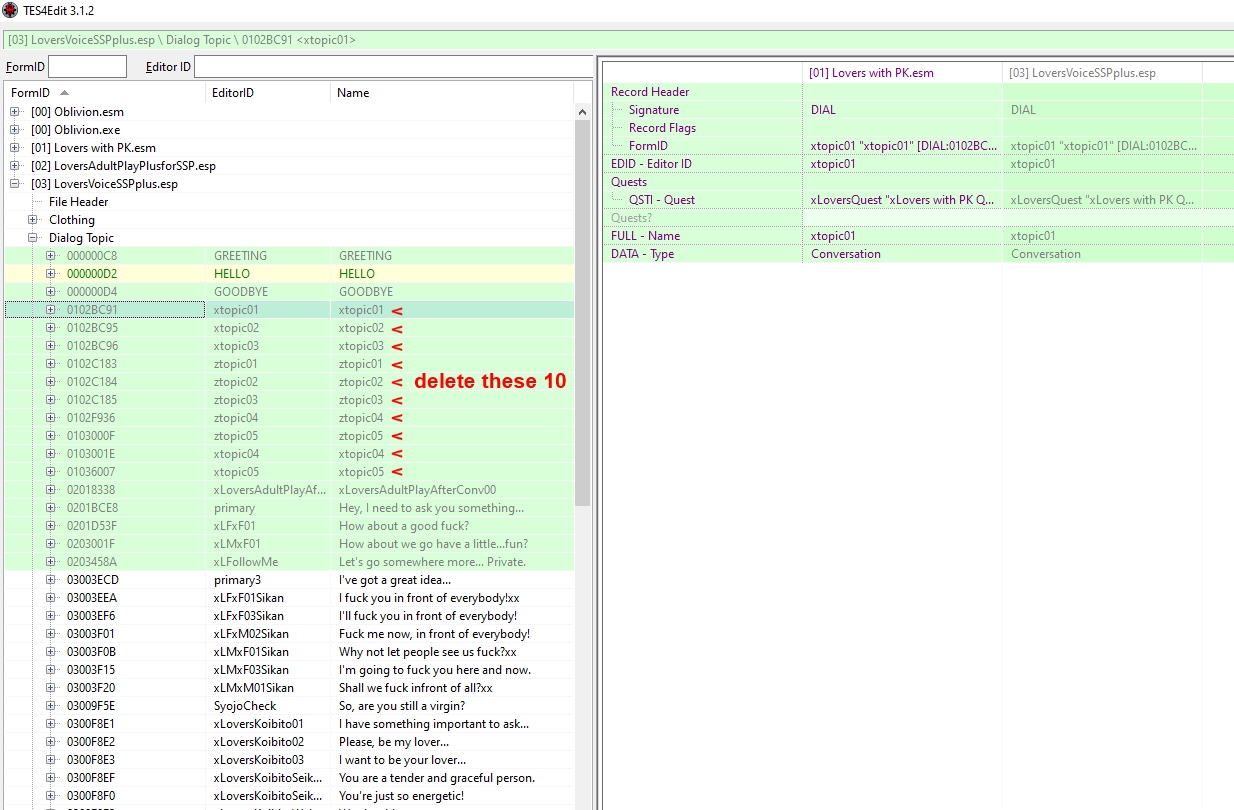
Task: Select the GOODBYE dialog topic row
Action: click(x=289, y=292)
